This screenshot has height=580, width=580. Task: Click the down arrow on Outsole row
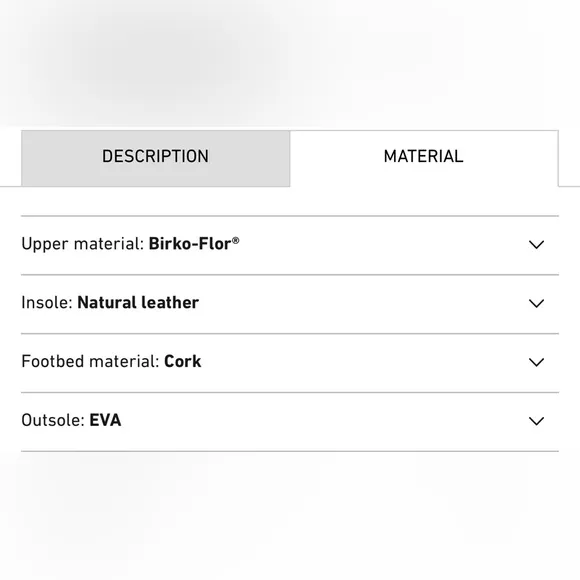tap(536, 421)
